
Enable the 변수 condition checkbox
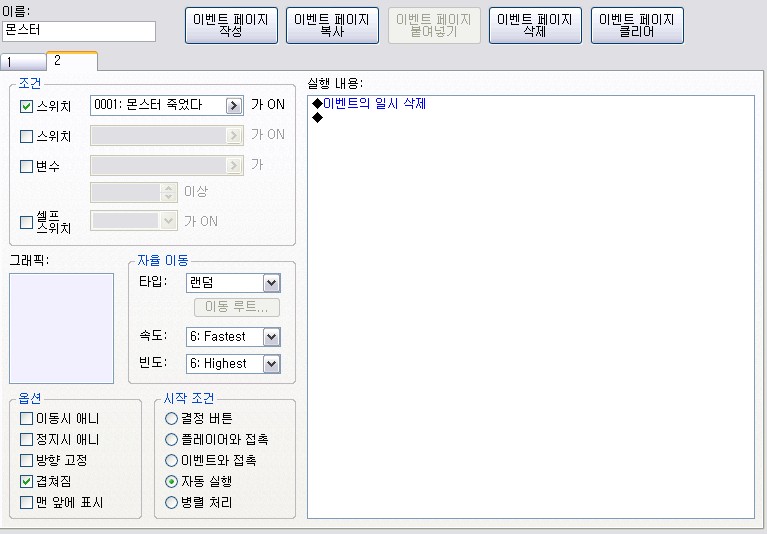coord(27,166)
